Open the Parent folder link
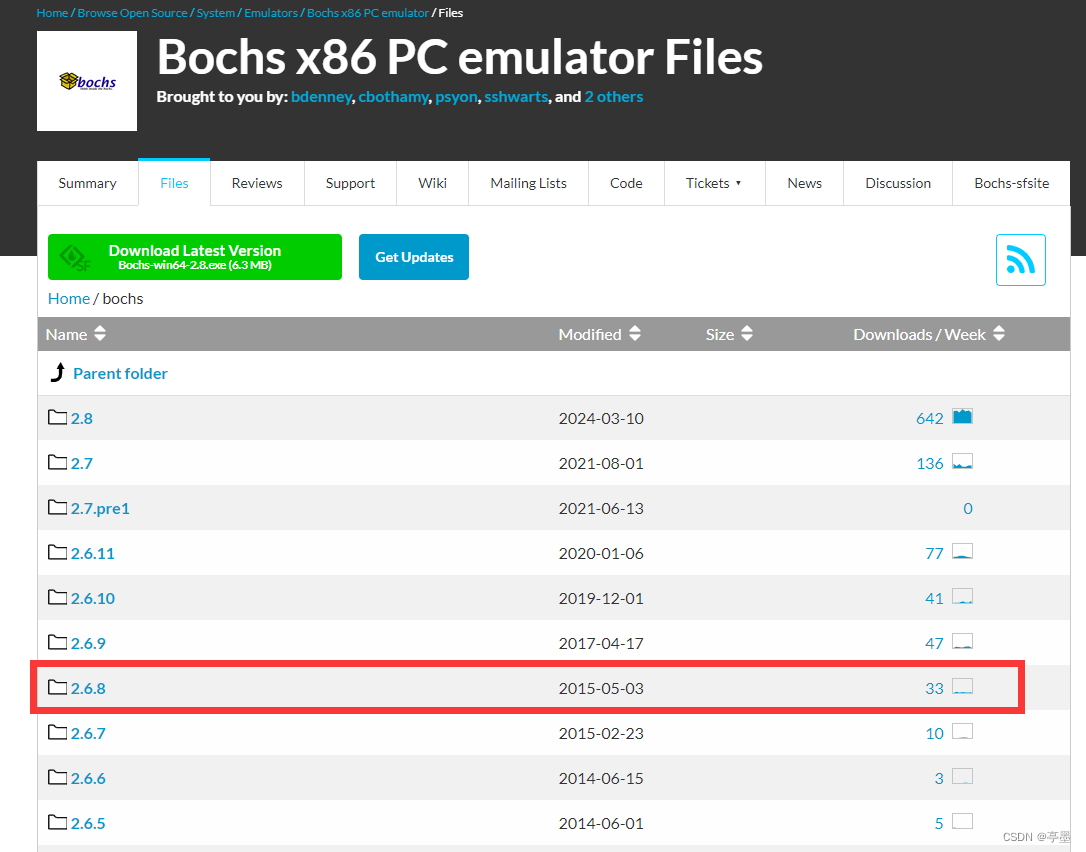1086x852 pixels. click(121, 373)
